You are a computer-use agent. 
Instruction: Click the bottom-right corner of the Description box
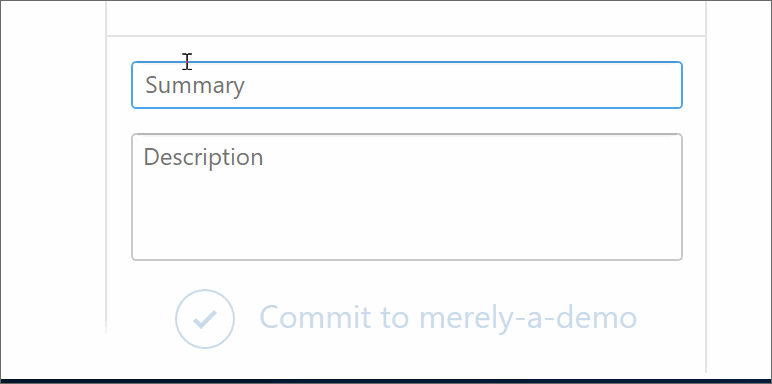click(679, 257)
